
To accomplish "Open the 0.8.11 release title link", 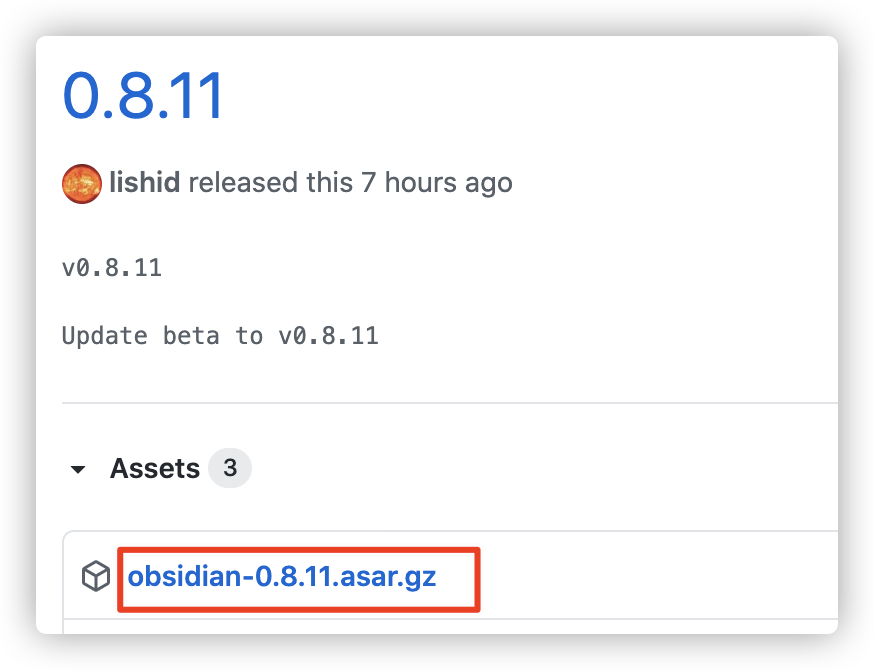I will [143, 95].
